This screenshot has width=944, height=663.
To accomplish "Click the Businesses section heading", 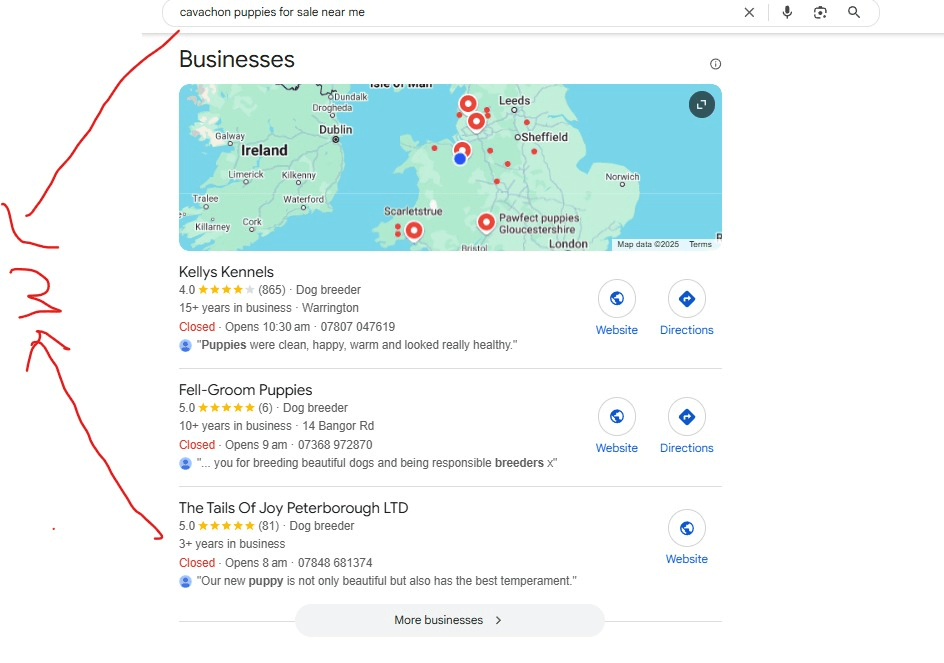I will click(237, 59).
